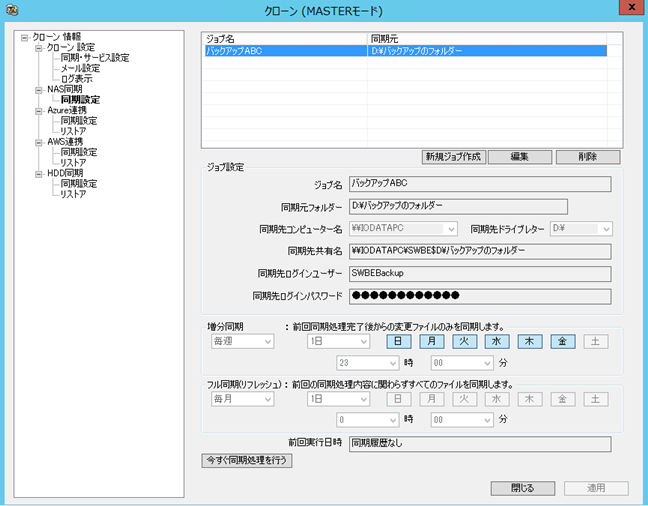The height and width of the screenshot is (506, 648).
Task: Open 同期・サービス設定 in the tree
Action: coord(94,58)
